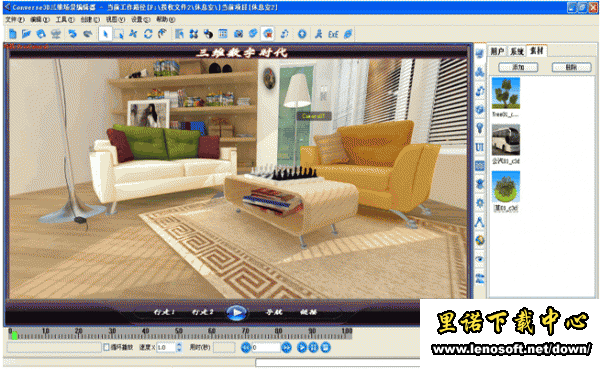Click the highlighted red-blue toolbar icon
This screenshot has height=369, width=600.
(268, 34)
